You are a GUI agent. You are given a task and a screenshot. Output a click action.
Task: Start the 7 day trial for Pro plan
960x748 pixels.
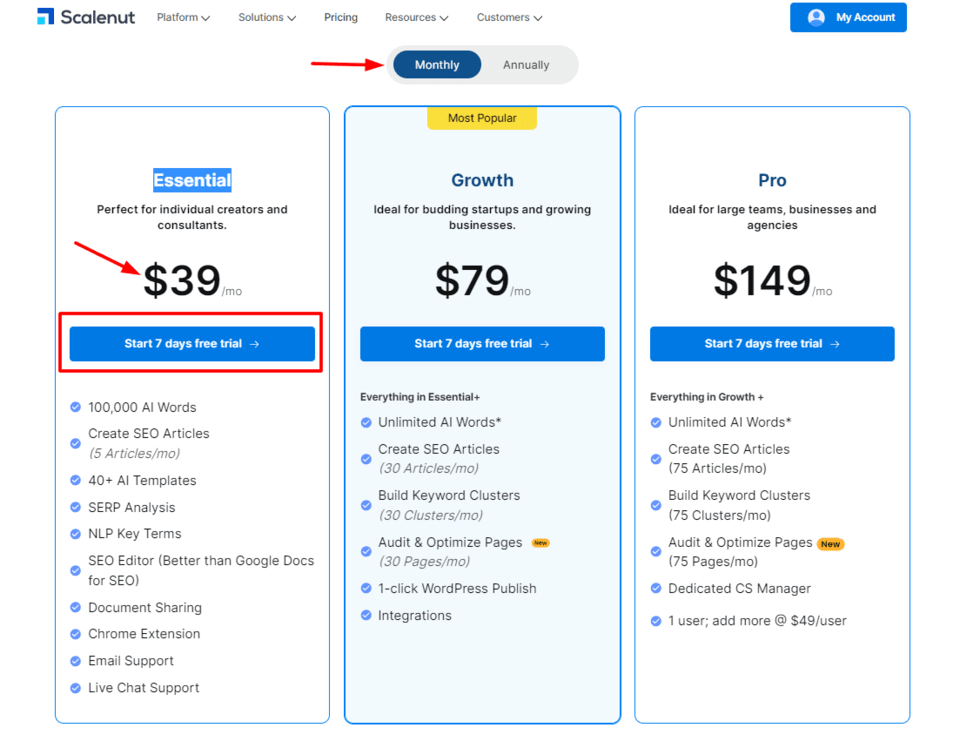coord(772,343)
